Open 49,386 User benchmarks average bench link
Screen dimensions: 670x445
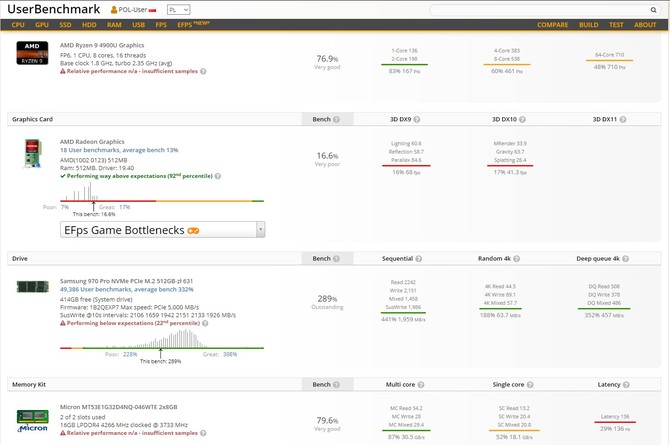point(126,289)
